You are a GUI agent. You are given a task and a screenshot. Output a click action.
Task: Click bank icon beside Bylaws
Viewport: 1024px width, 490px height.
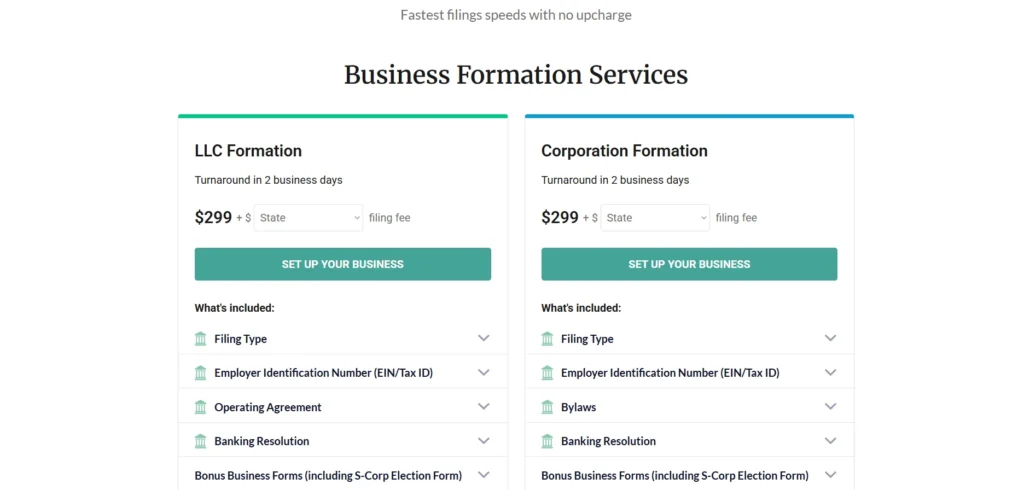pos(547,407)
